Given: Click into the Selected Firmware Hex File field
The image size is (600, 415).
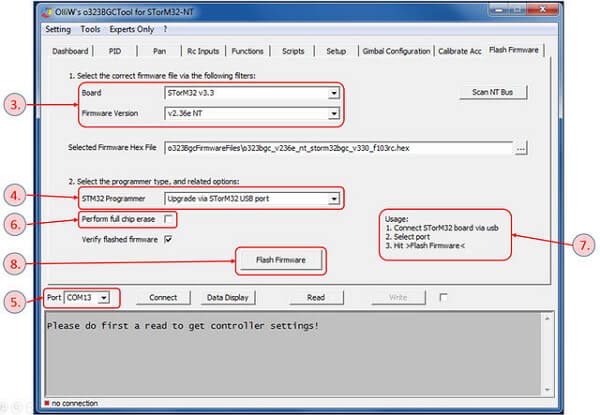Looking at the screenshot, I should 339,148.
